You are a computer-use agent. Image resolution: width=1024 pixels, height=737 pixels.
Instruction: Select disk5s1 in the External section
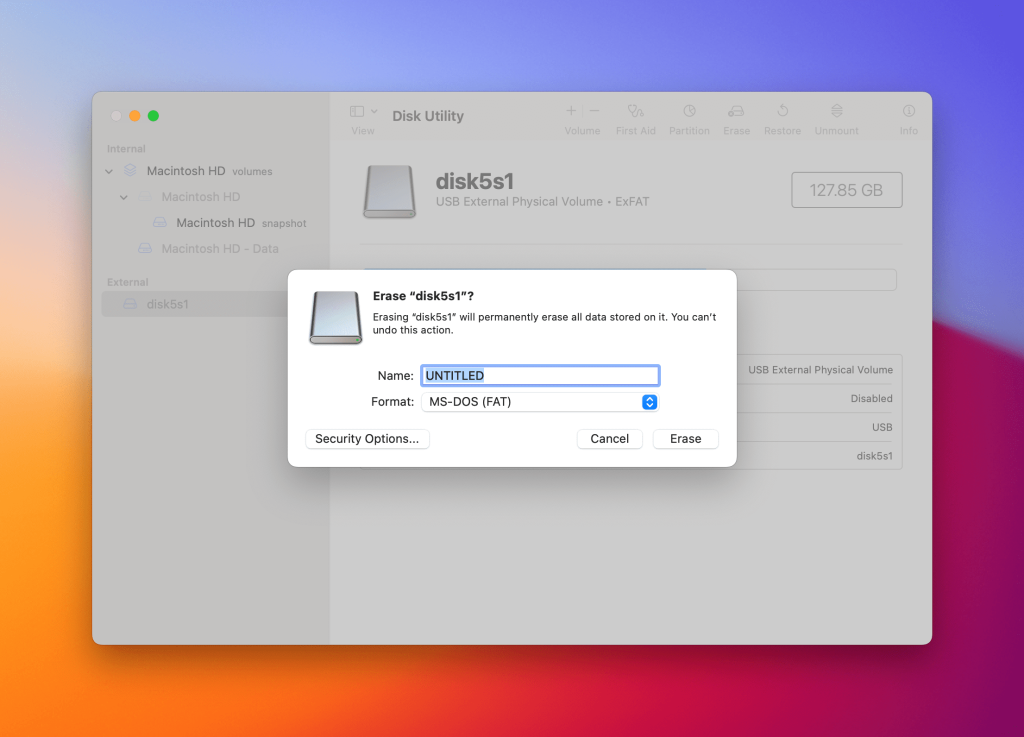[195, 304]
